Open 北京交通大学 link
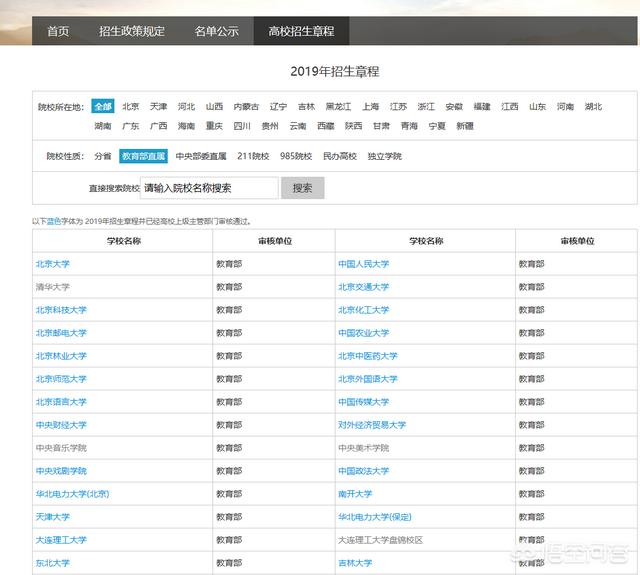 (x=363, y=287)
